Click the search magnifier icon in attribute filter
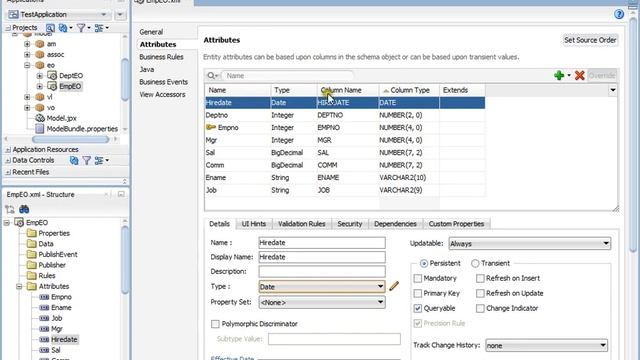The width and height of the screenshot is (640, 360). pyautogui.click(x=211, y=76)
